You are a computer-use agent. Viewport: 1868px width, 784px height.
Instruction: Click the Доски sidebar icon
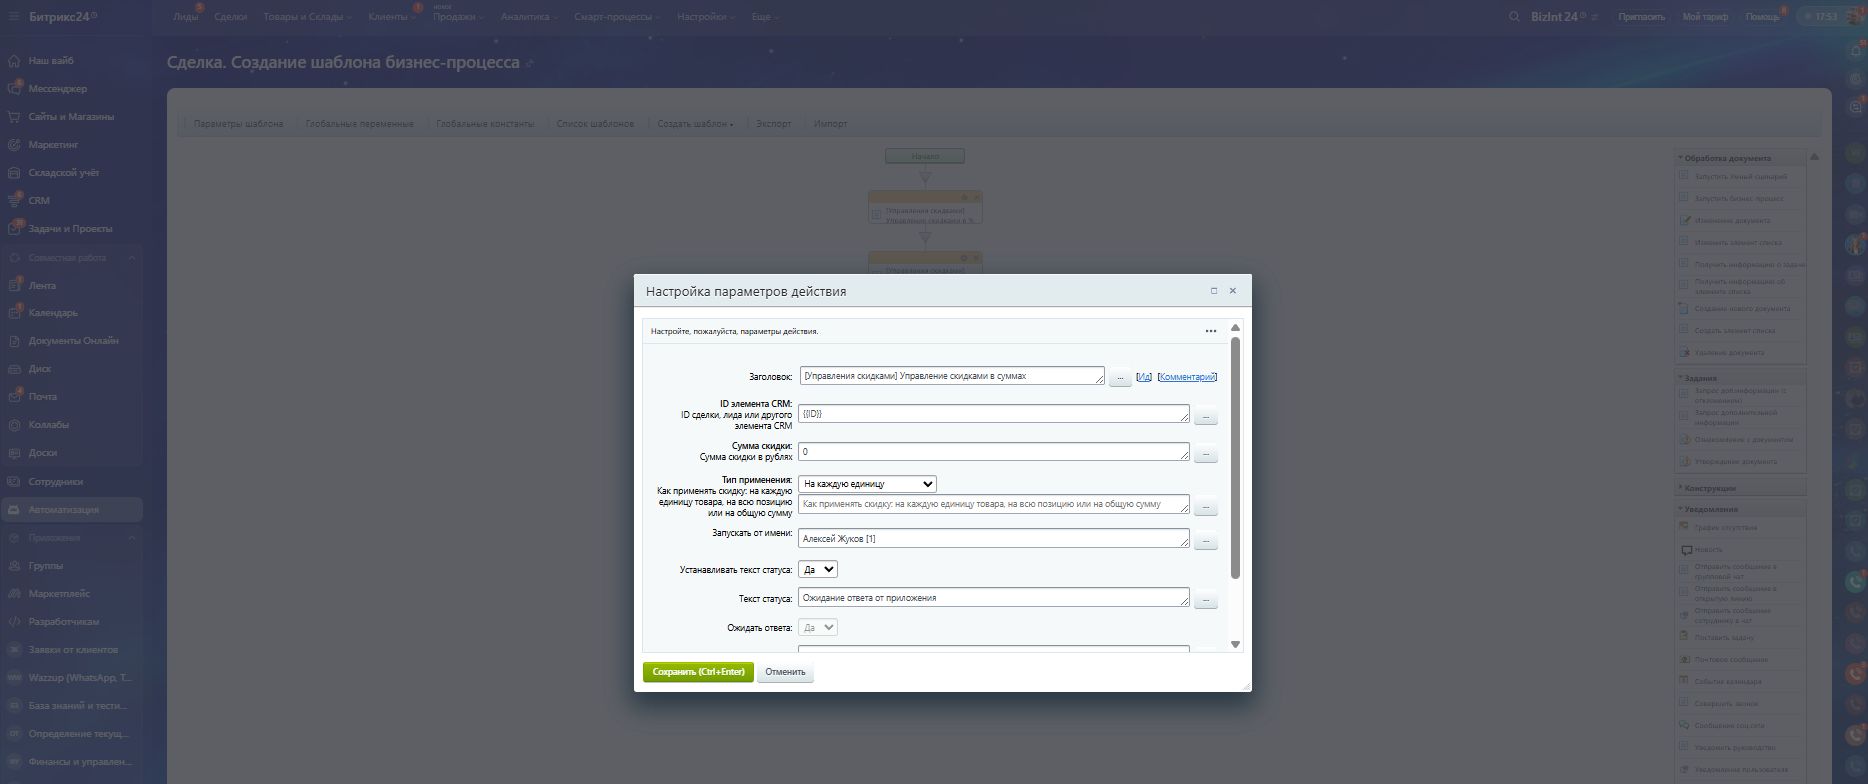pos(14,453)
